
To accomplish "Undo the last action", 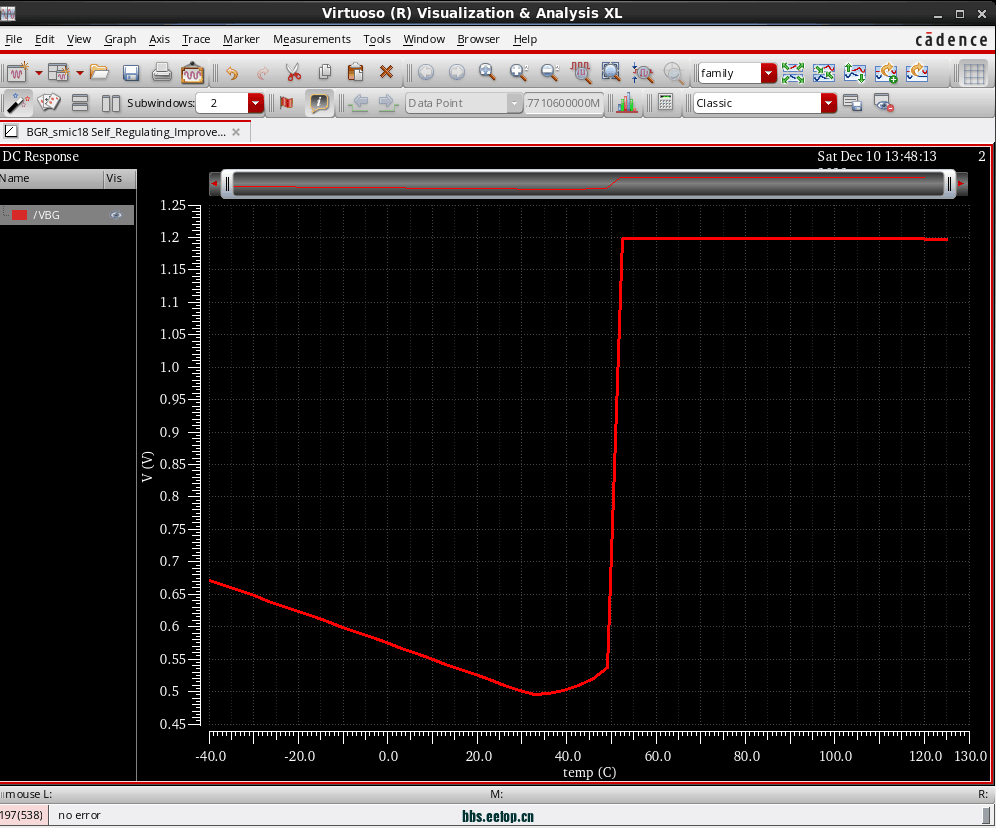I will (232, 73).
